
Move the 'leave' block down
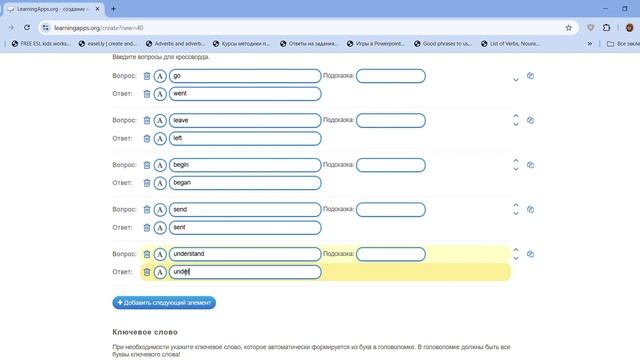(x=516, y=124)
